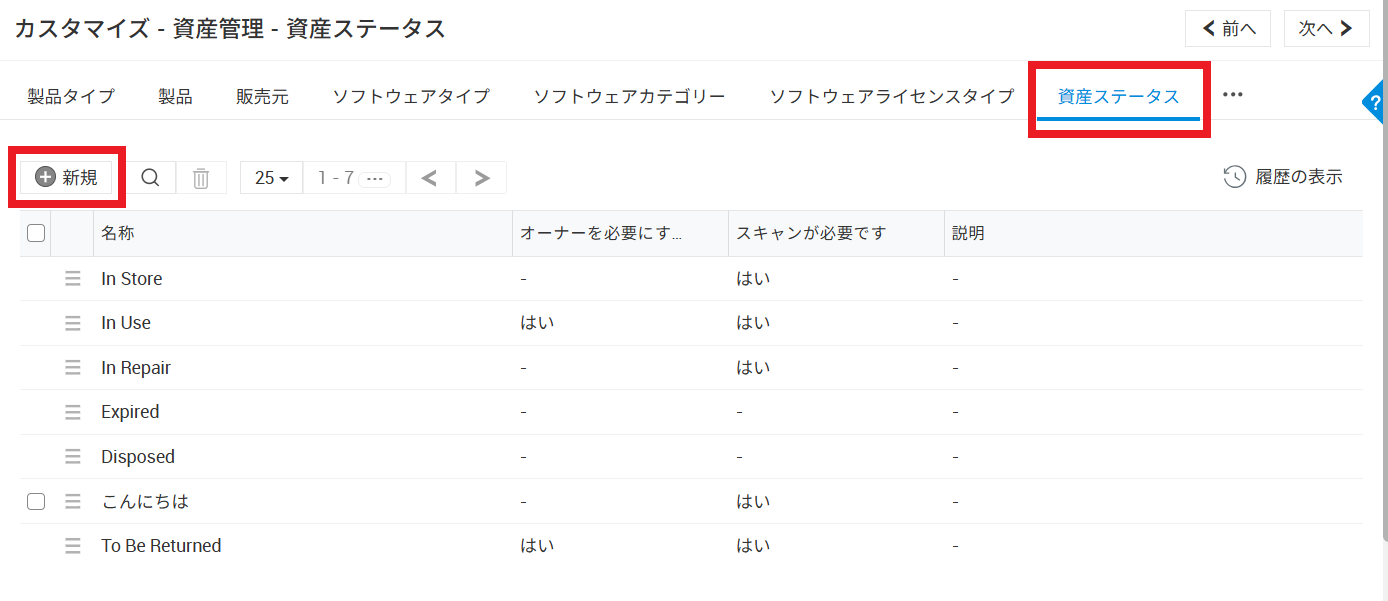Click the blue help question mark icon
This screenshot has width=1388, height=601.
tap(1376, 102)
